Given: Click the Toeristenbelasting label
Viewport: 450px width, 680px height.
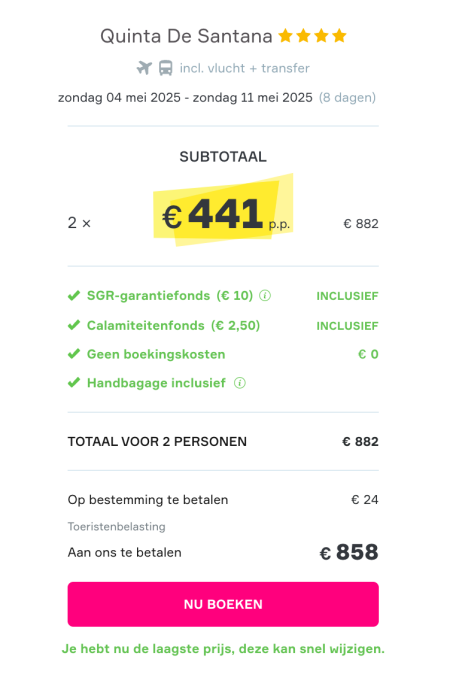Looking at the screenshot, I should [x=117, y=526].
